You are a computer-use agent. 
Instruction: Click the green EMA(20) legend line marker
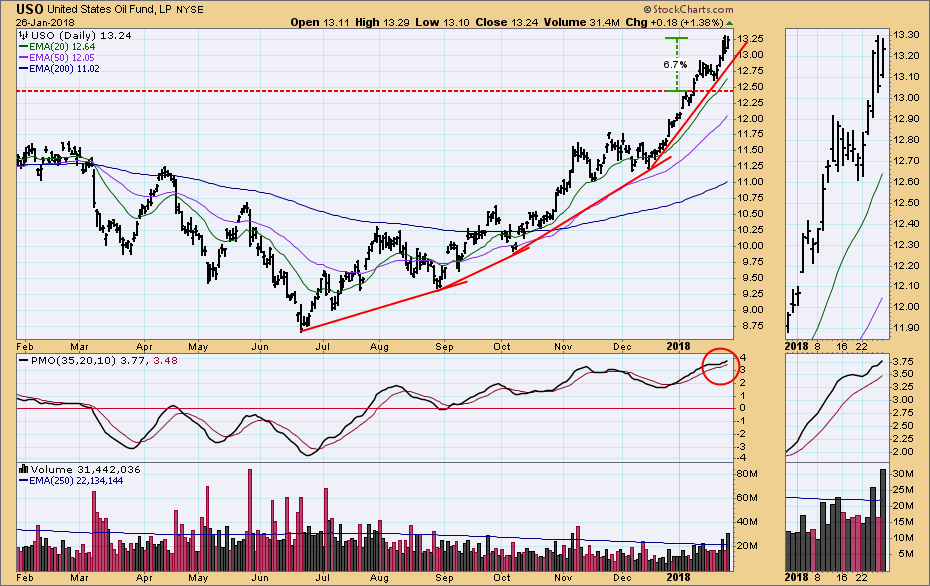point(23,47)
